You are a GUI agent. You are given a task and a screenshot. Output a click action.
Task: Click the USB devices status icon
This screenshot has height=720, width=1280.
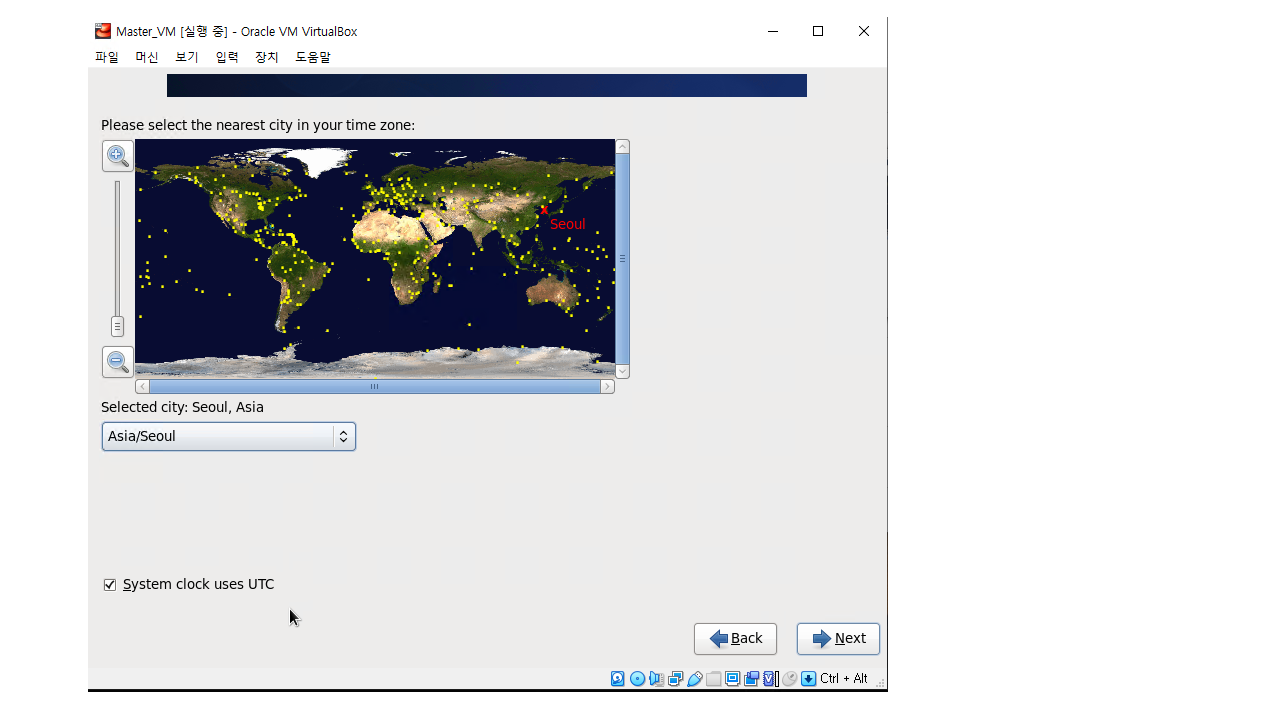[694, 679]
